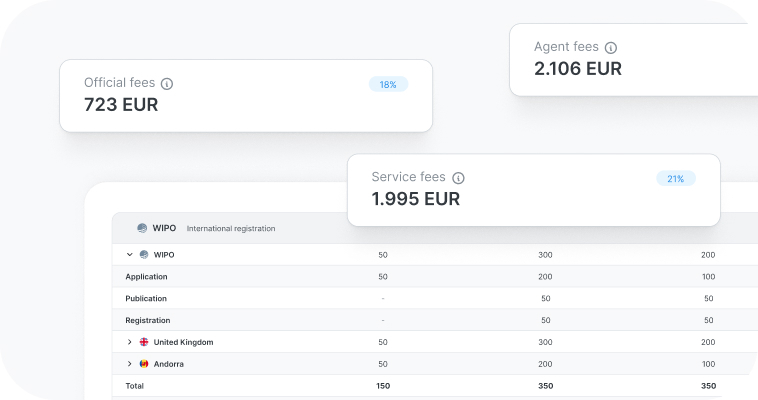This screenshot has width=758, height=400.
Task: Click the info icon beside Service fees
Action: (458, 178)
